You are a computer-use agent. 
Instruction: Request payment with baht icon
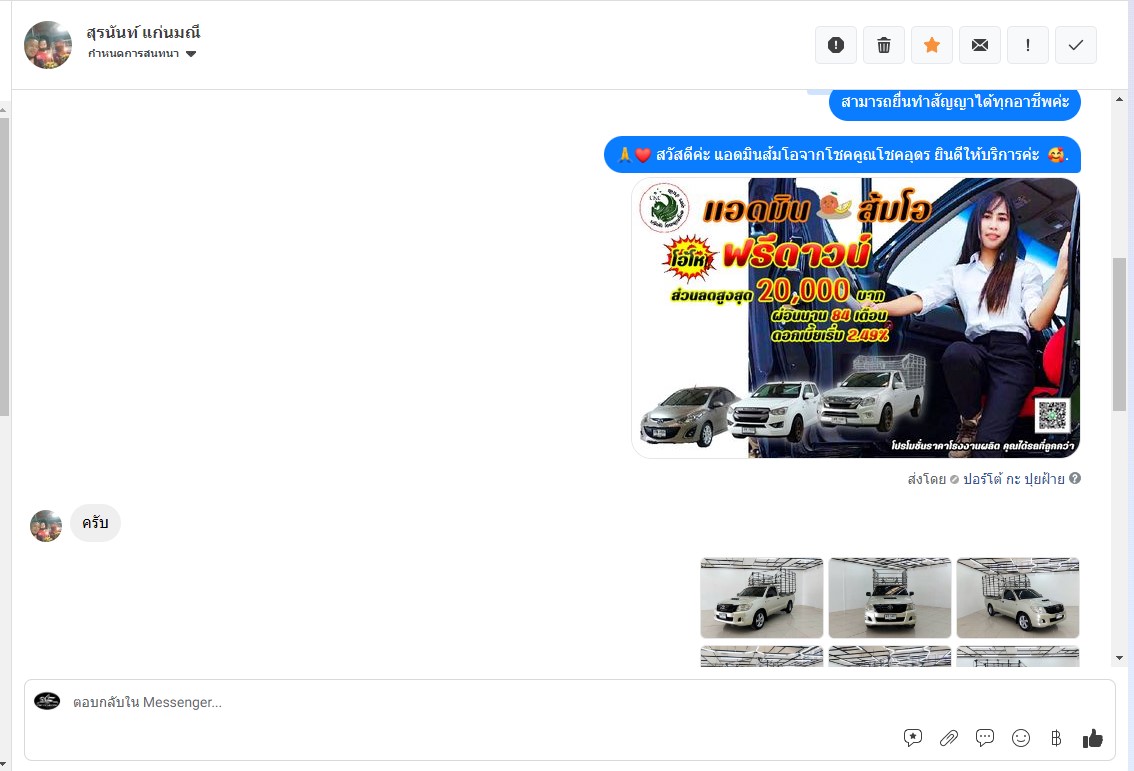pos(1056,738)
